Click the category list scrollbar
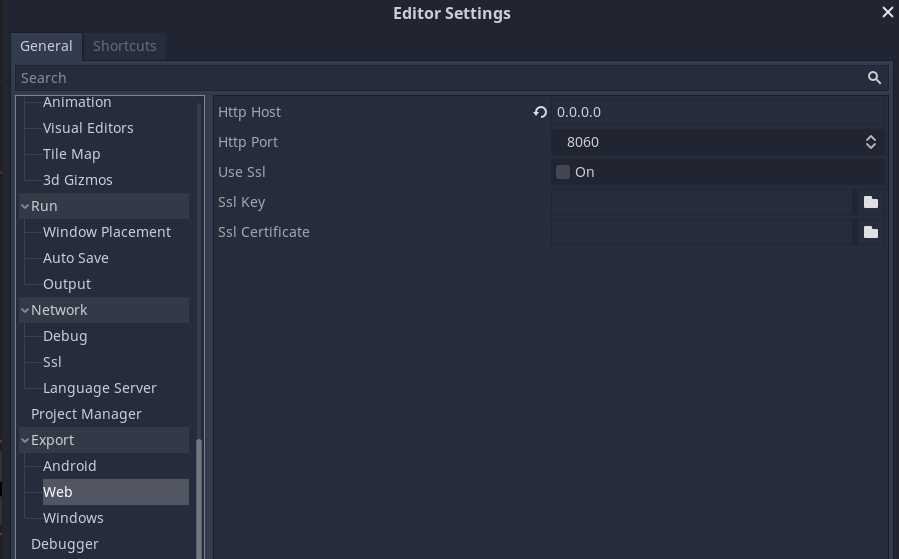The width and height of the screenshot is (899, 559). [200, 499]
